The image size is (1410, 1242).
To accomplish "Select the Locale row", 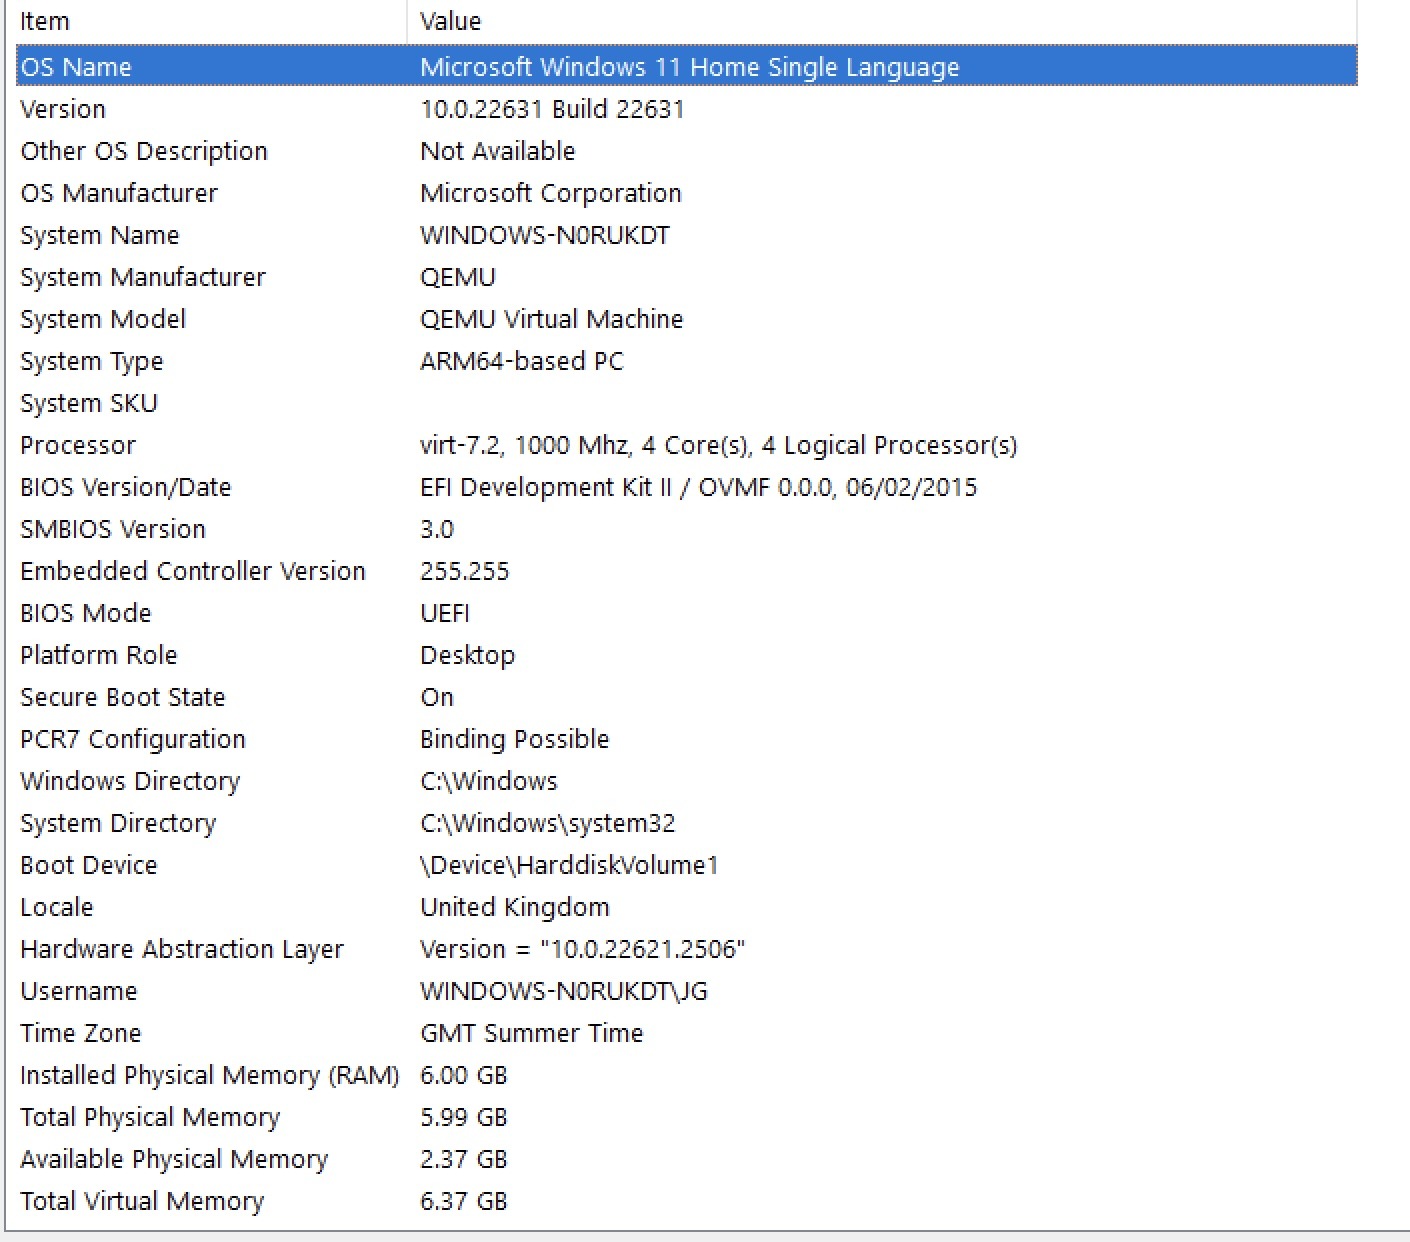I will pos(687,907).
